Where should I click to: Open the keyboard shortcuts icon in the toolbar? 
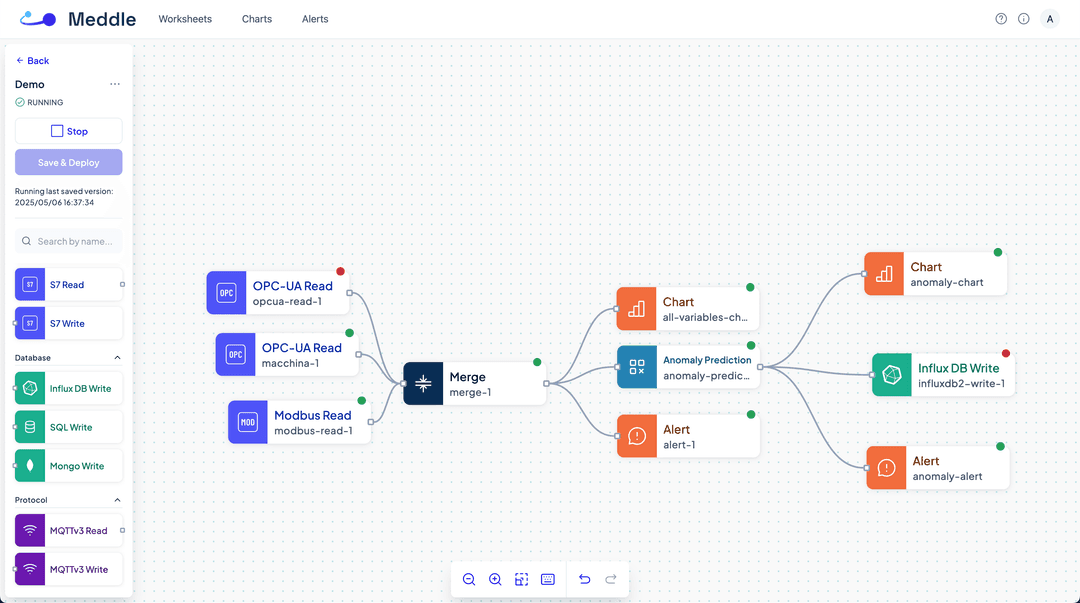(x=547, y=579)
